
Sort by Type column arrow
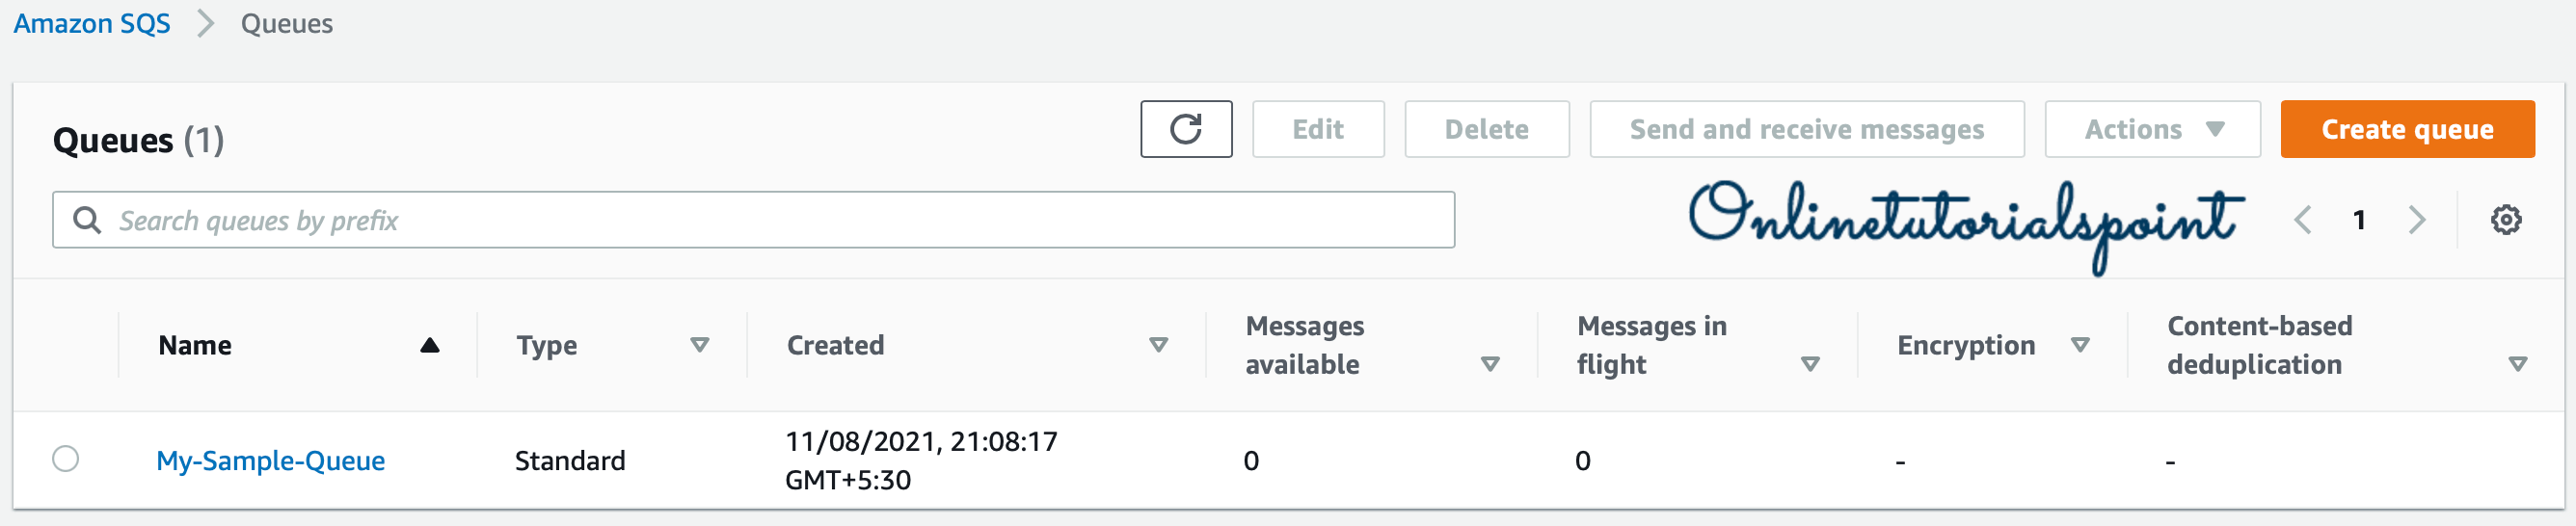pos(700,345)
